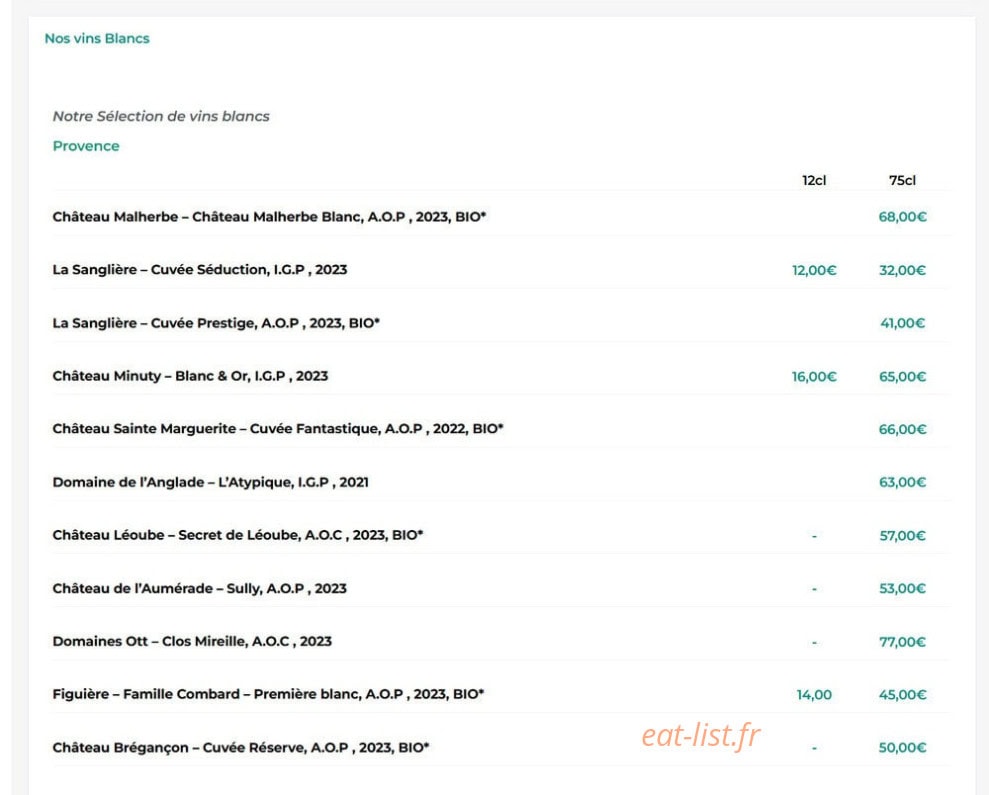Select La Sanglière Cuvée Séduction wine
Screen dimensions: 989x795
pos(200,270)
